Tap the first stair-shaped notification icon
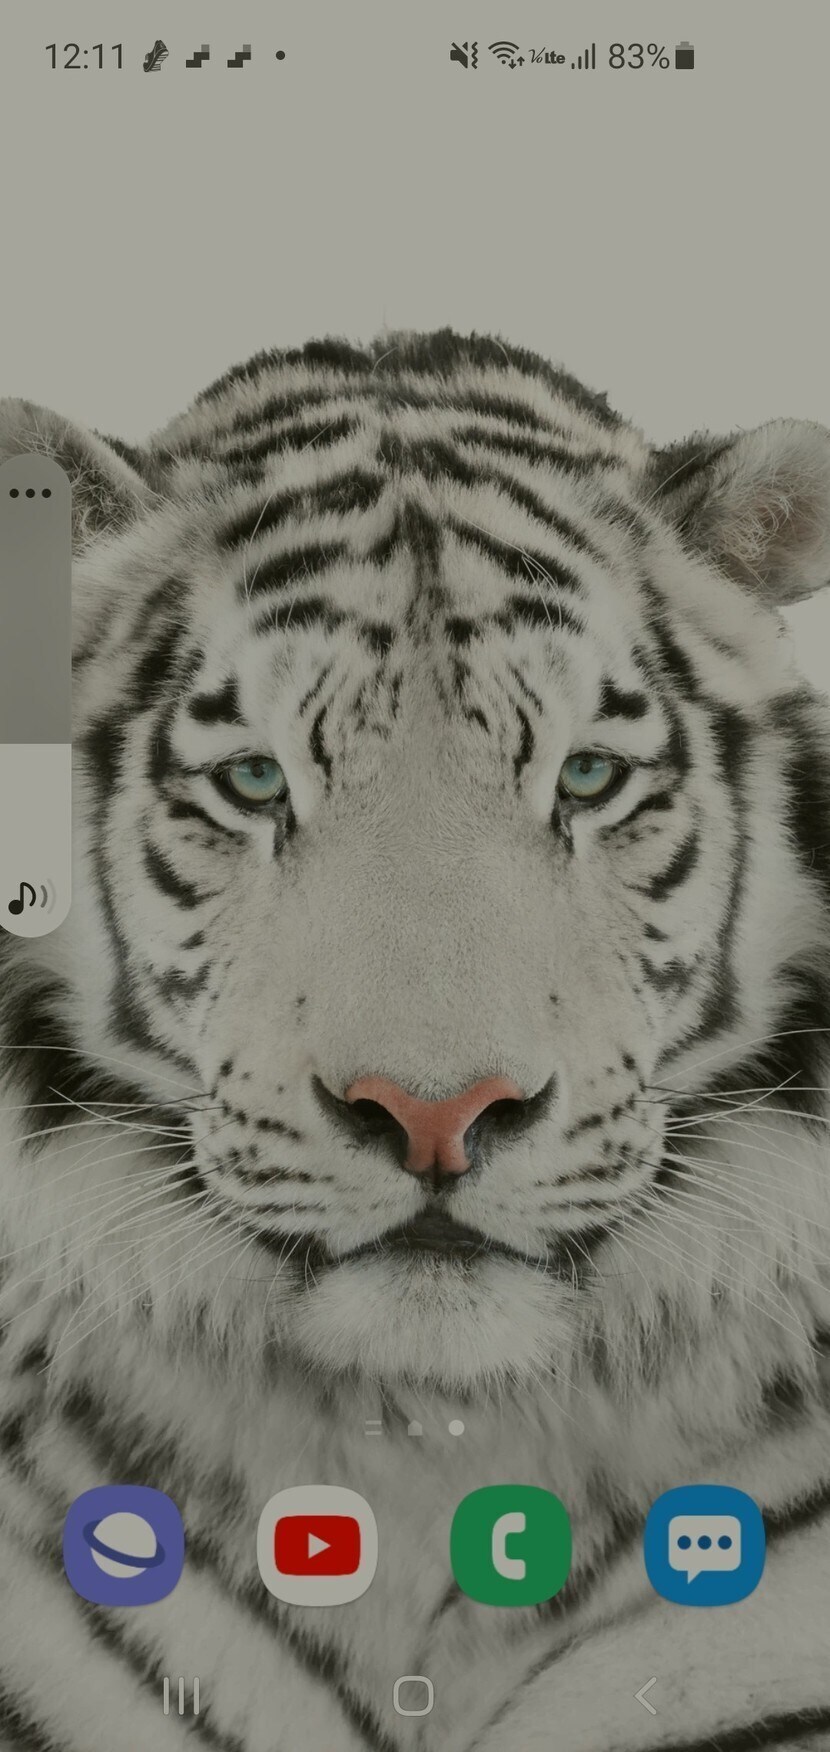This screenshot has height=1752, width=830. (198, 56)
